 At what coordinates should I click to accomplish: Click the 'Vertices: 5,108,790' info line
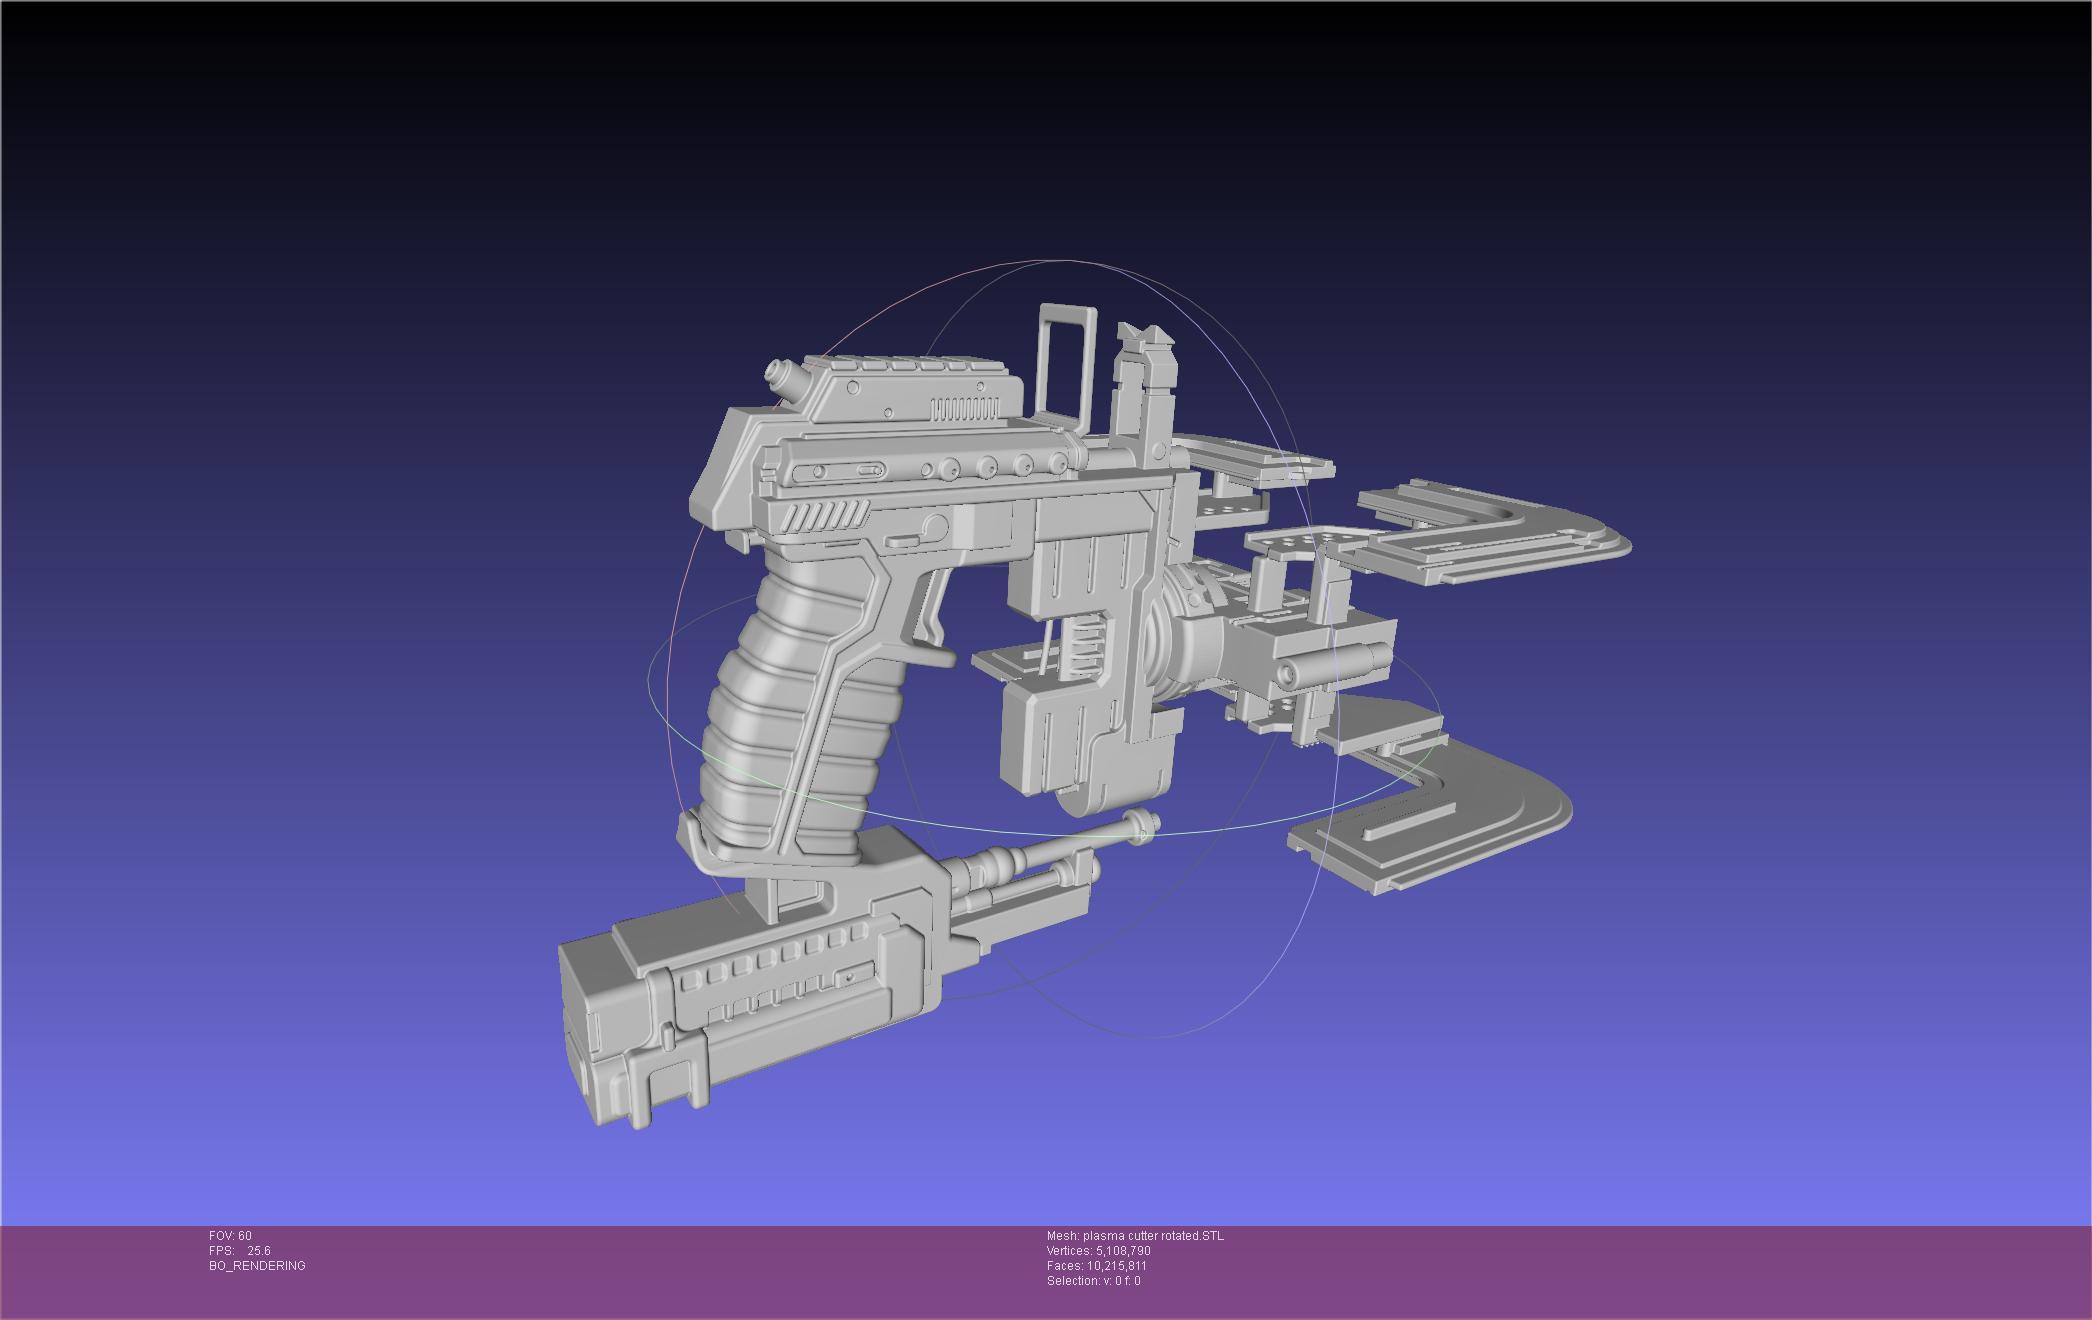(1099, 1251)
